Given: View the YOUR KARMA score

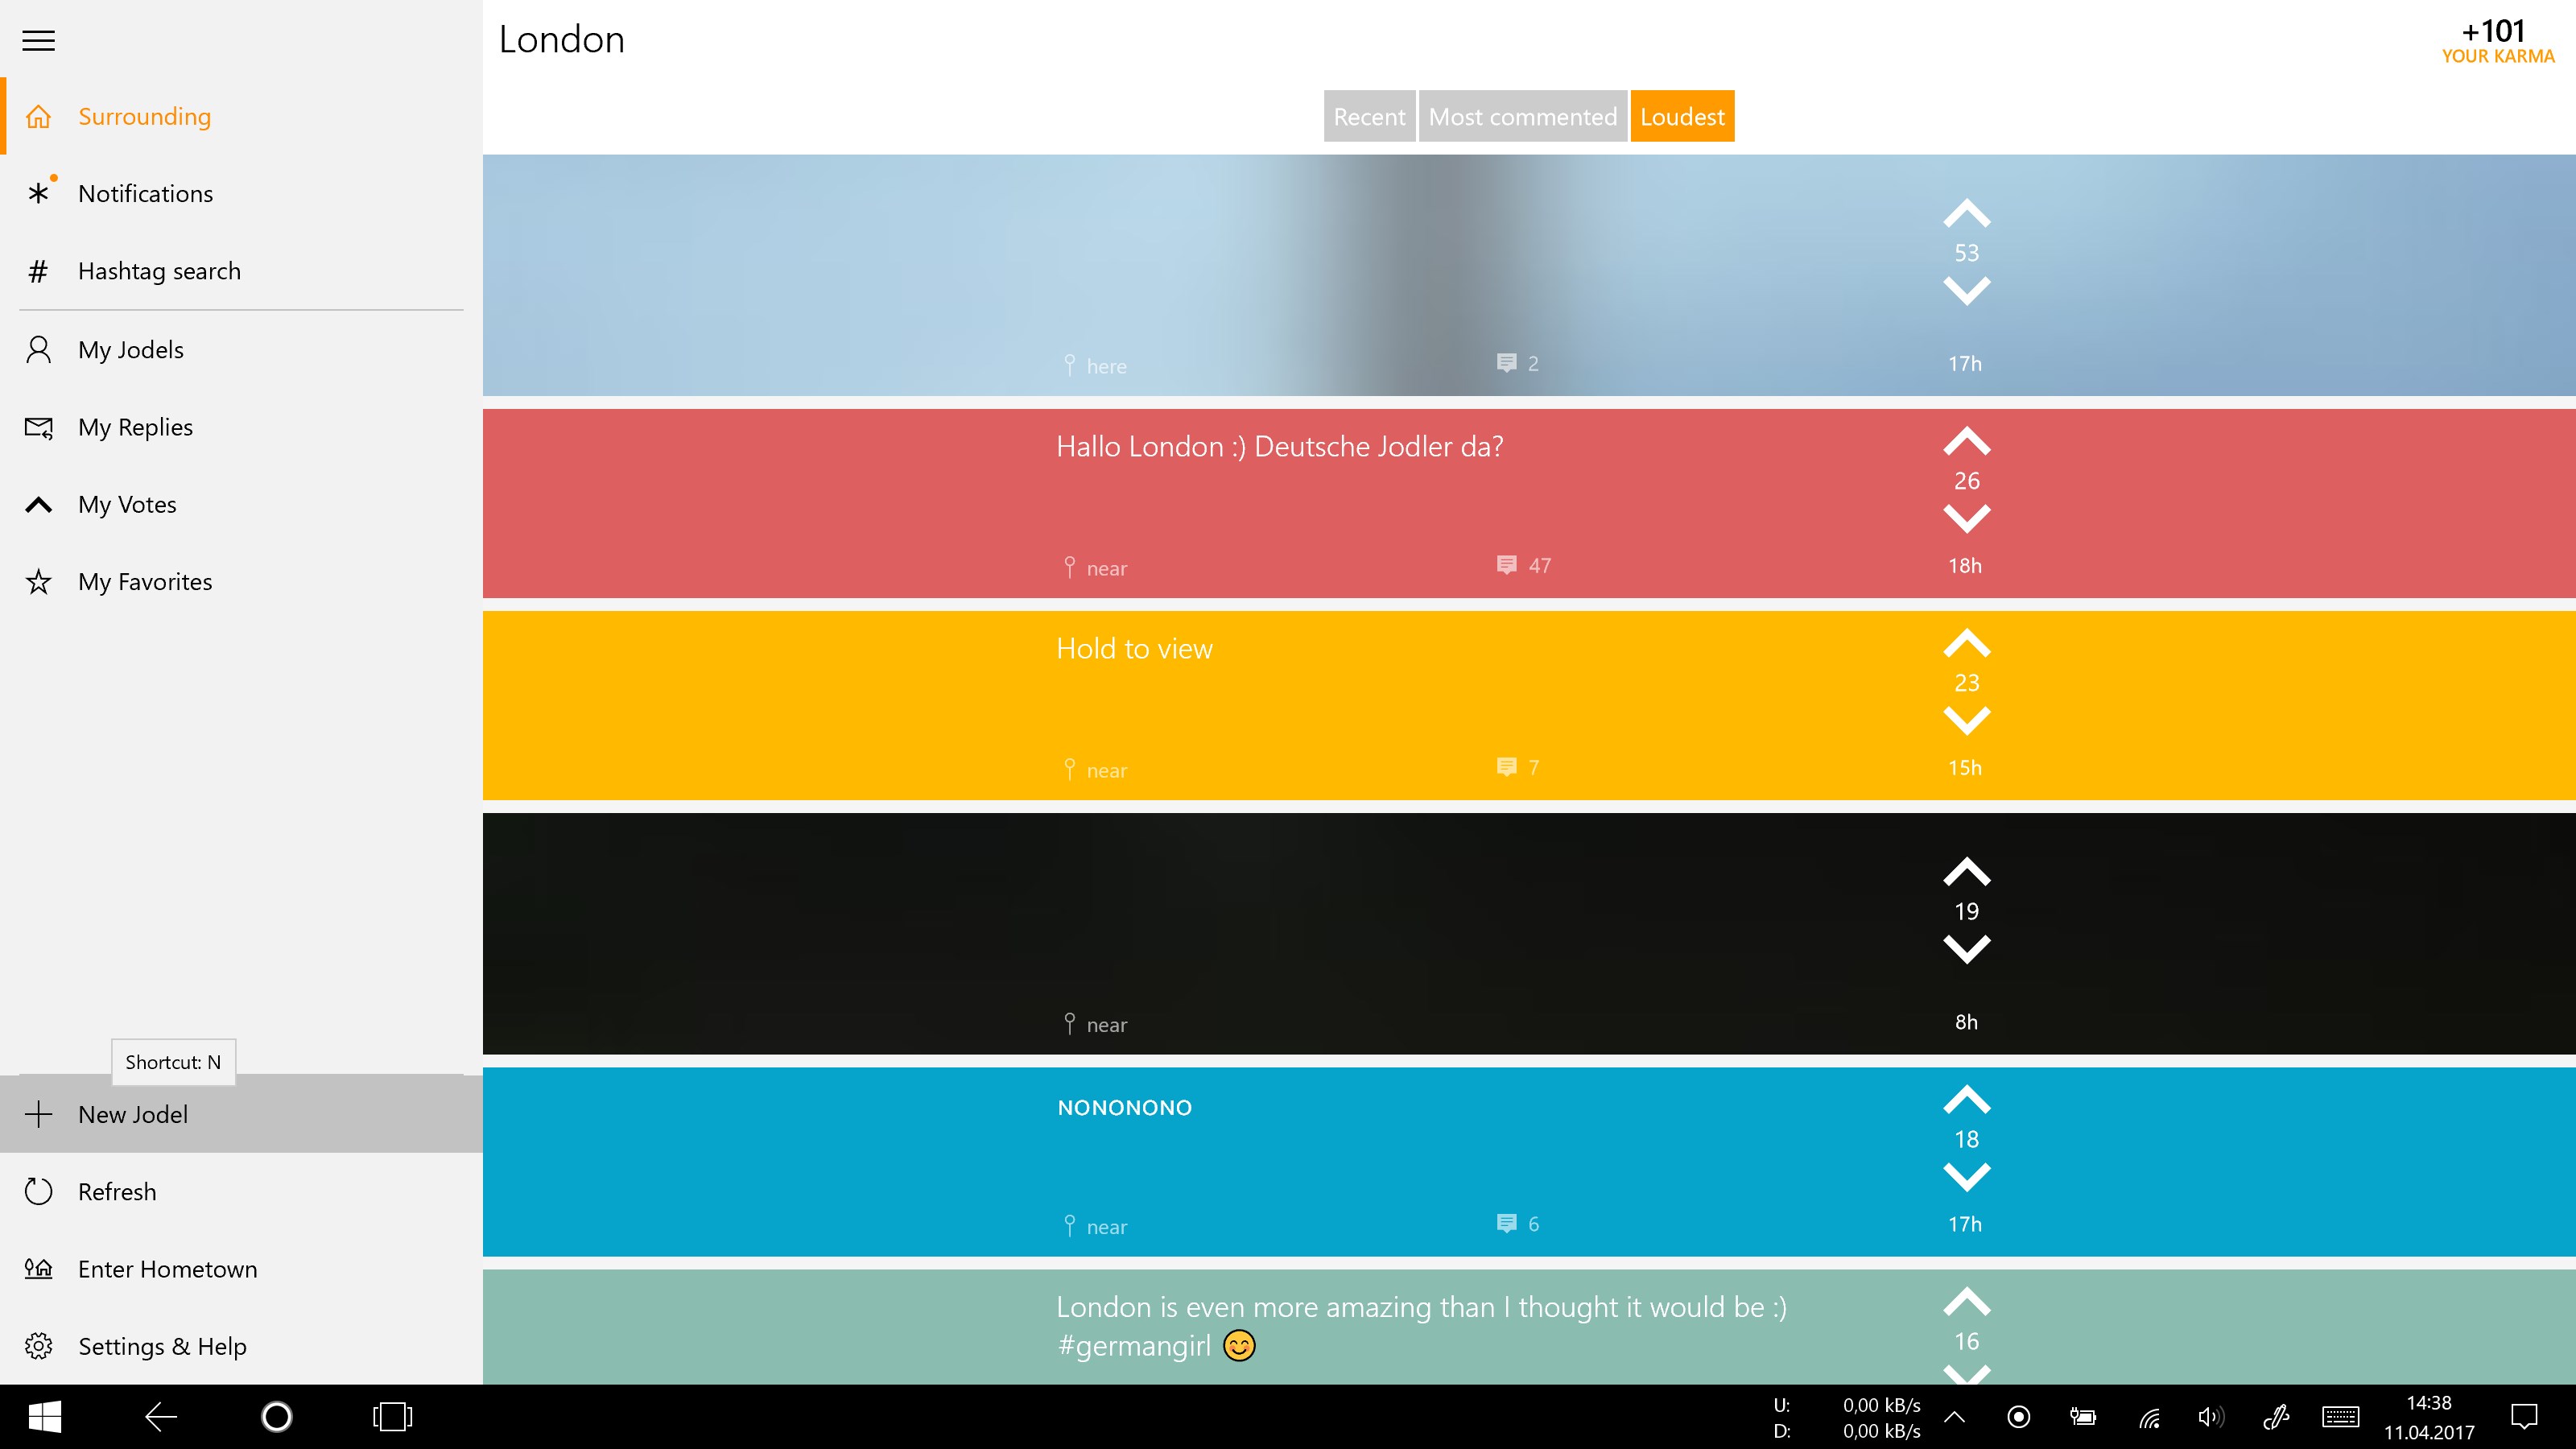Looking at the screenshot, I should [x=2497, y=42].
